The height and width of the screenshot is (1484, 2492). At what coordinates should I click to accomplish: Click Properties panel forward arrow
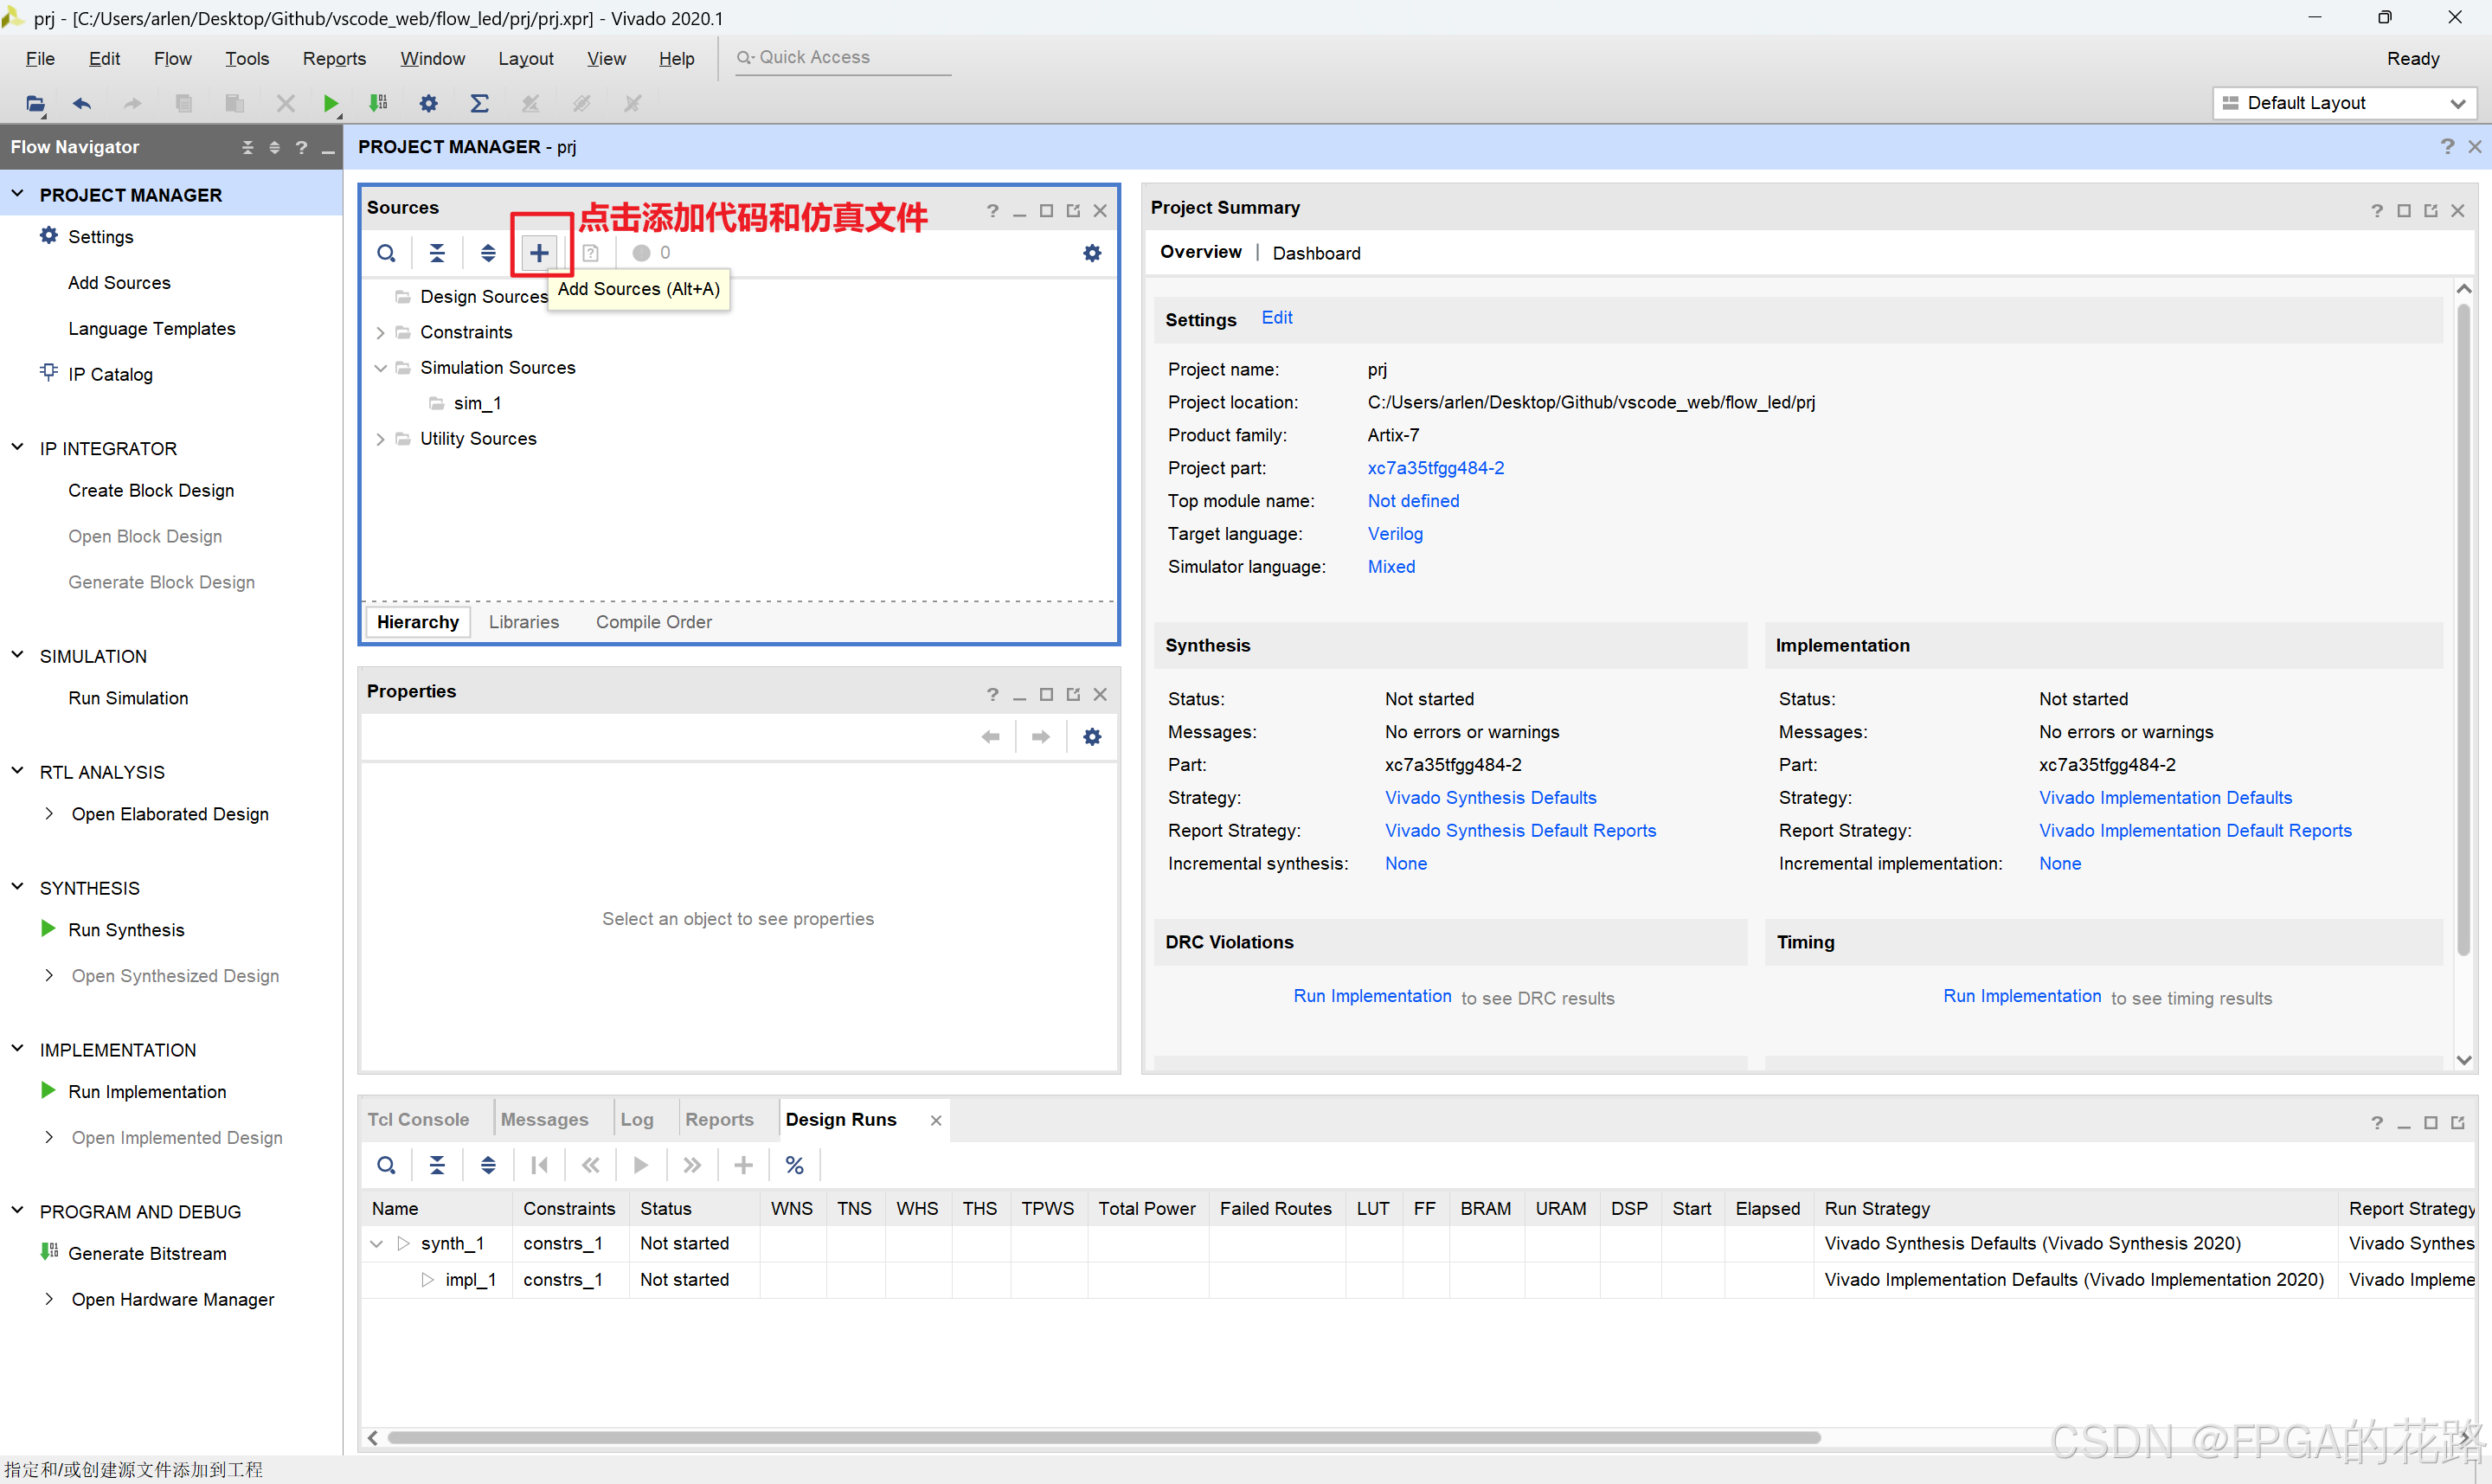pyautogui.click(x=1041, y=737)
